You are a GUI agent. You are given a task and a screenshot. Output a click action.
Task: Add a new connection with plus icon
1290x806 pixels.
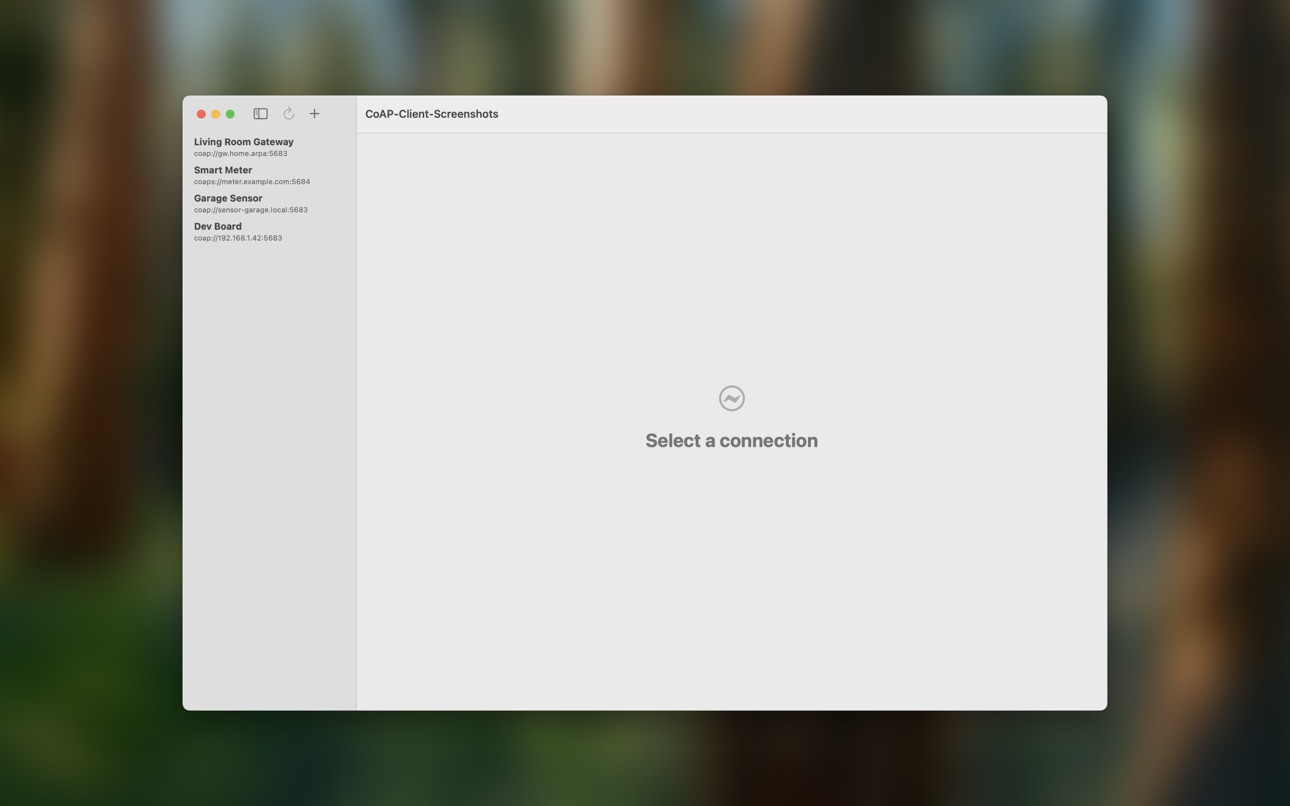[314, 114]
